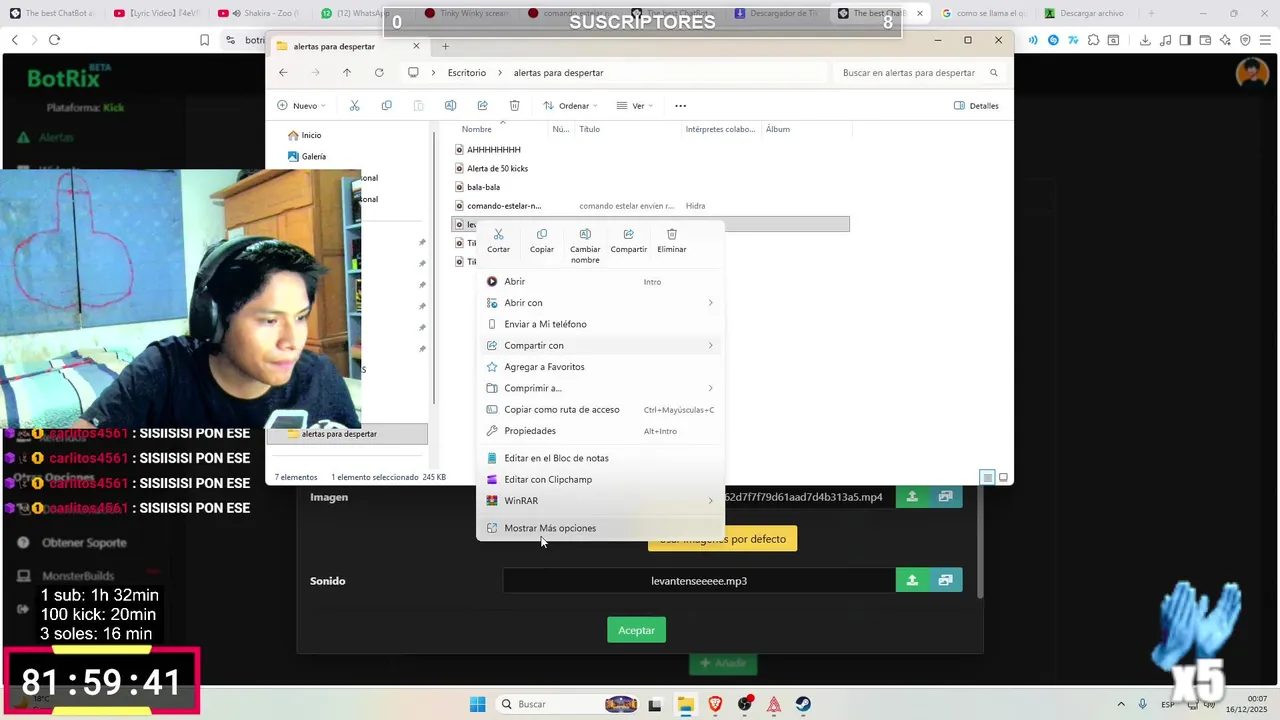Show hidden system tray icons chevron
The image size is (1280, 720).
[1120, 704]
